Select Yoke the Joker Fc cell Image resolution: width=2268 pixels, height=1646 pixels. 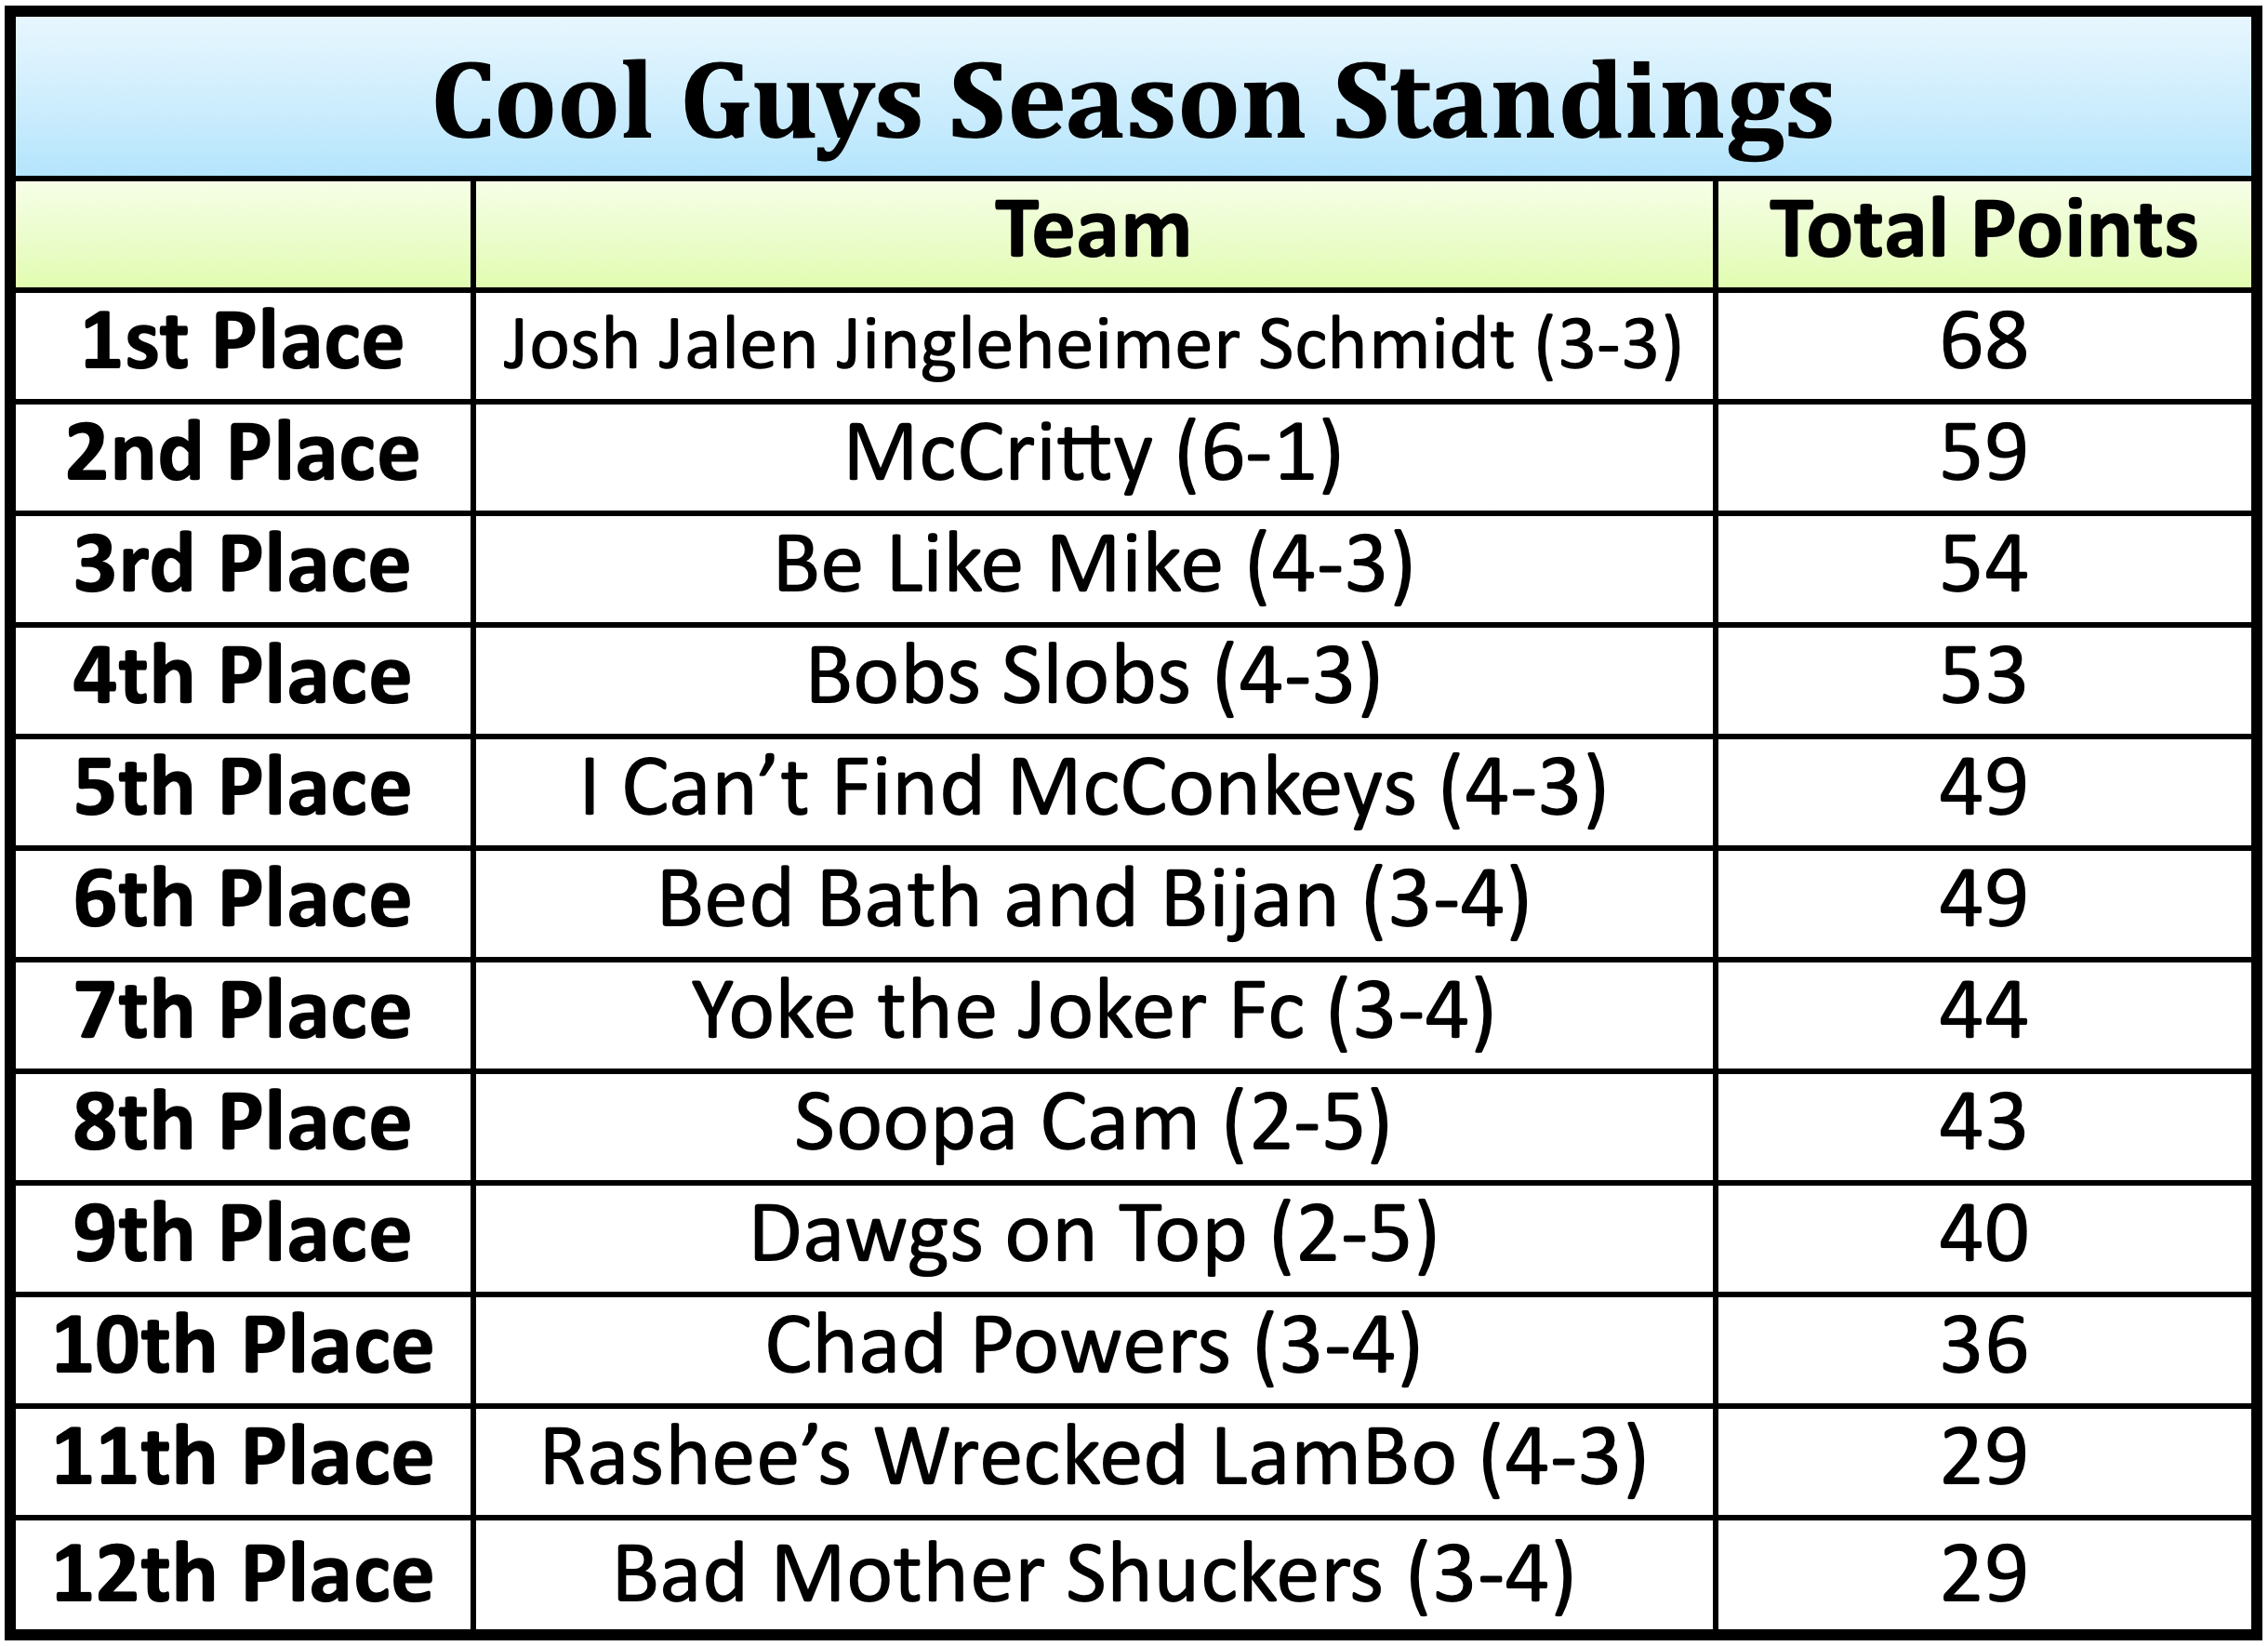(1093, 1012)
